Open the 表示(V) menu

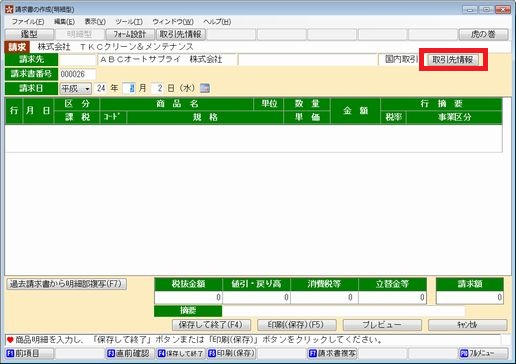pyautogui.click(x=95, y=22)
